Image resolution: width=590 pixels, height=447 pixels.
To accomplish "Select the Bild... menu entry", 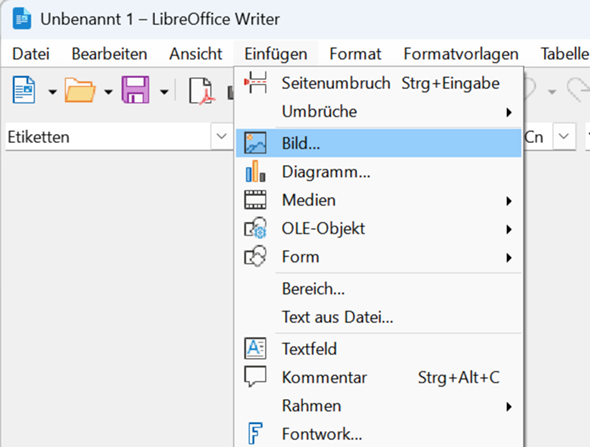I will click(x=379, y=143).
